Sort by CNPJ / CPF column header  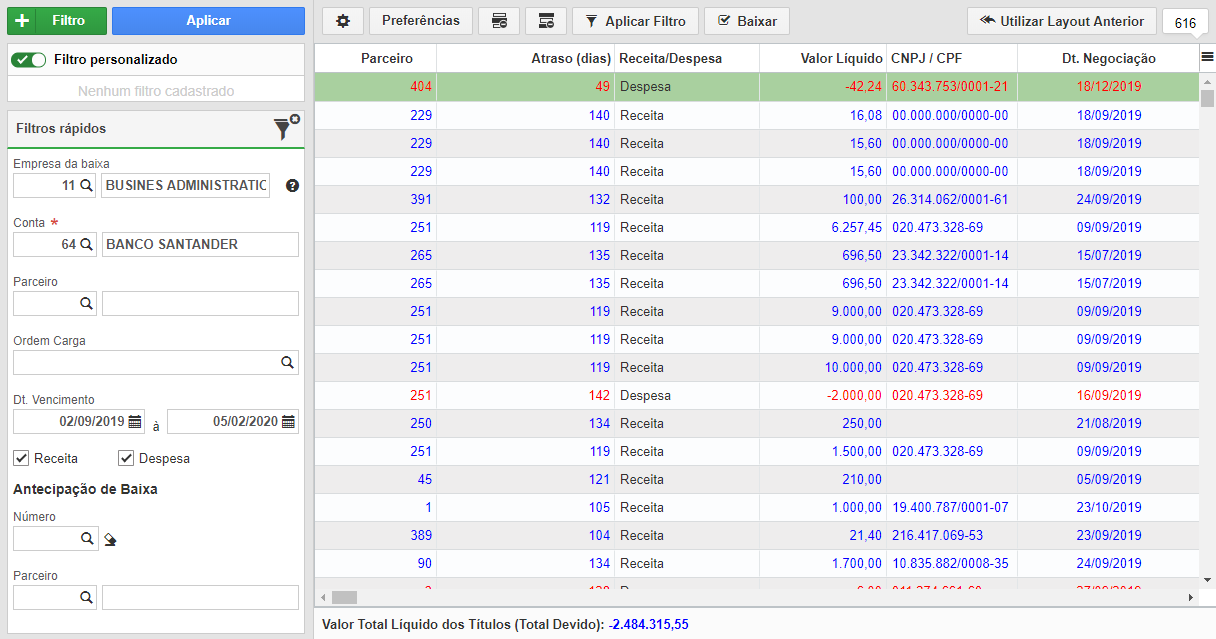click(952, 58)
